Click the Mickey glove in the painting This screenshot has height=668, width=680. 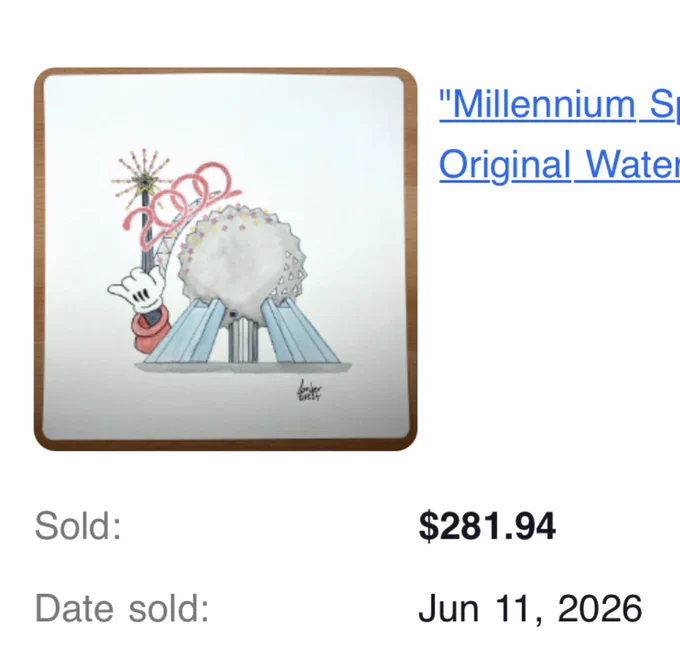[137, 289]
